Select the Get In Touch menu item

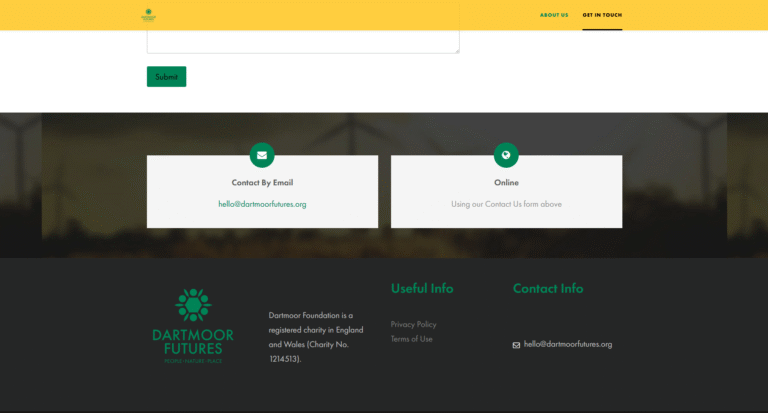(602, 15)
